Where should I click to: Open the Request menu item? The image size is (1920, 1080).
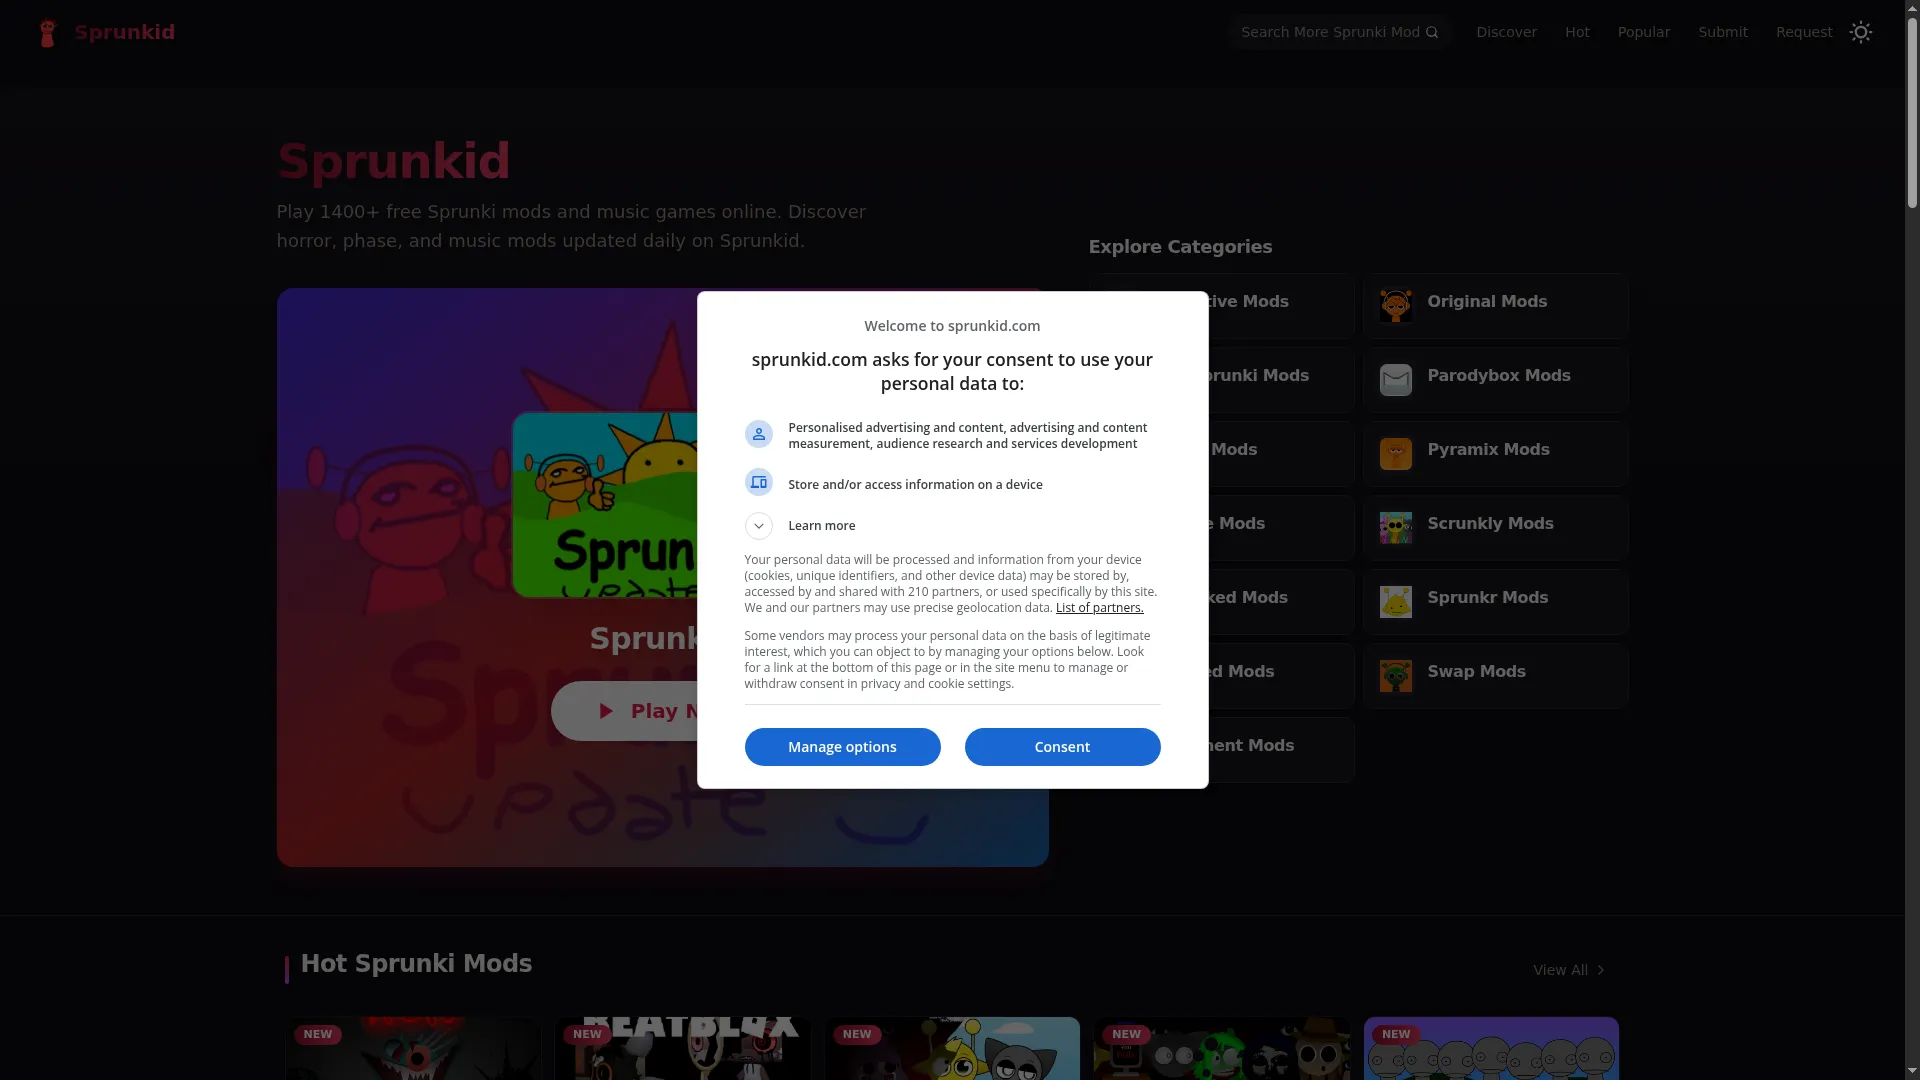1803,32
